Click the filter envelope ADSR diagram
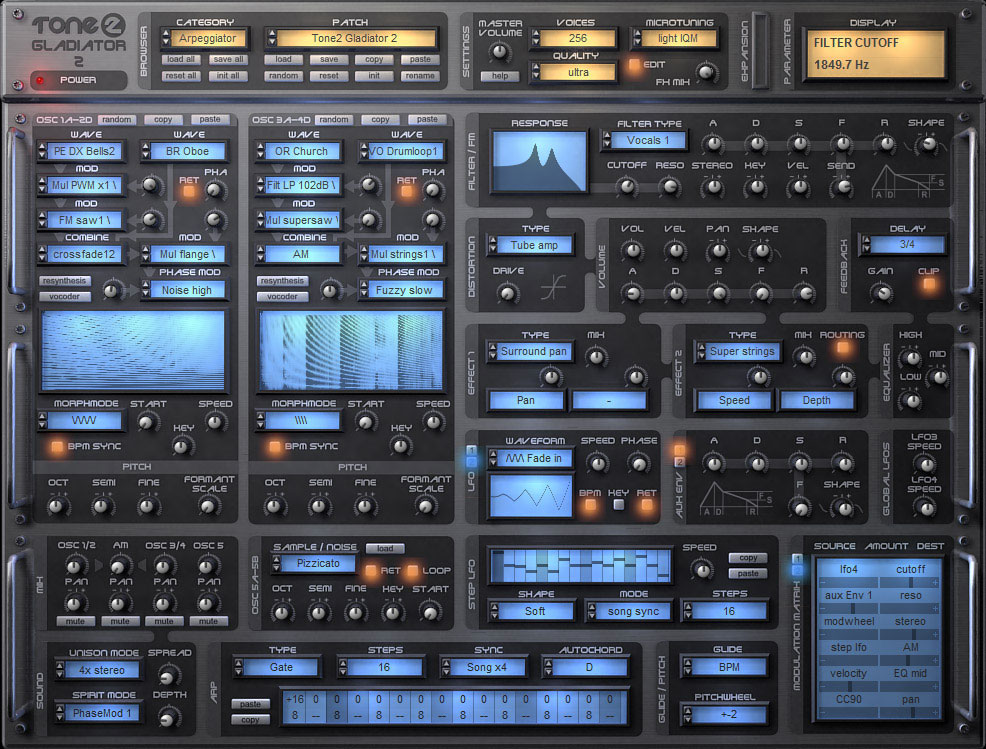Viewport: 986px width, 749px height. click(907, 182)
